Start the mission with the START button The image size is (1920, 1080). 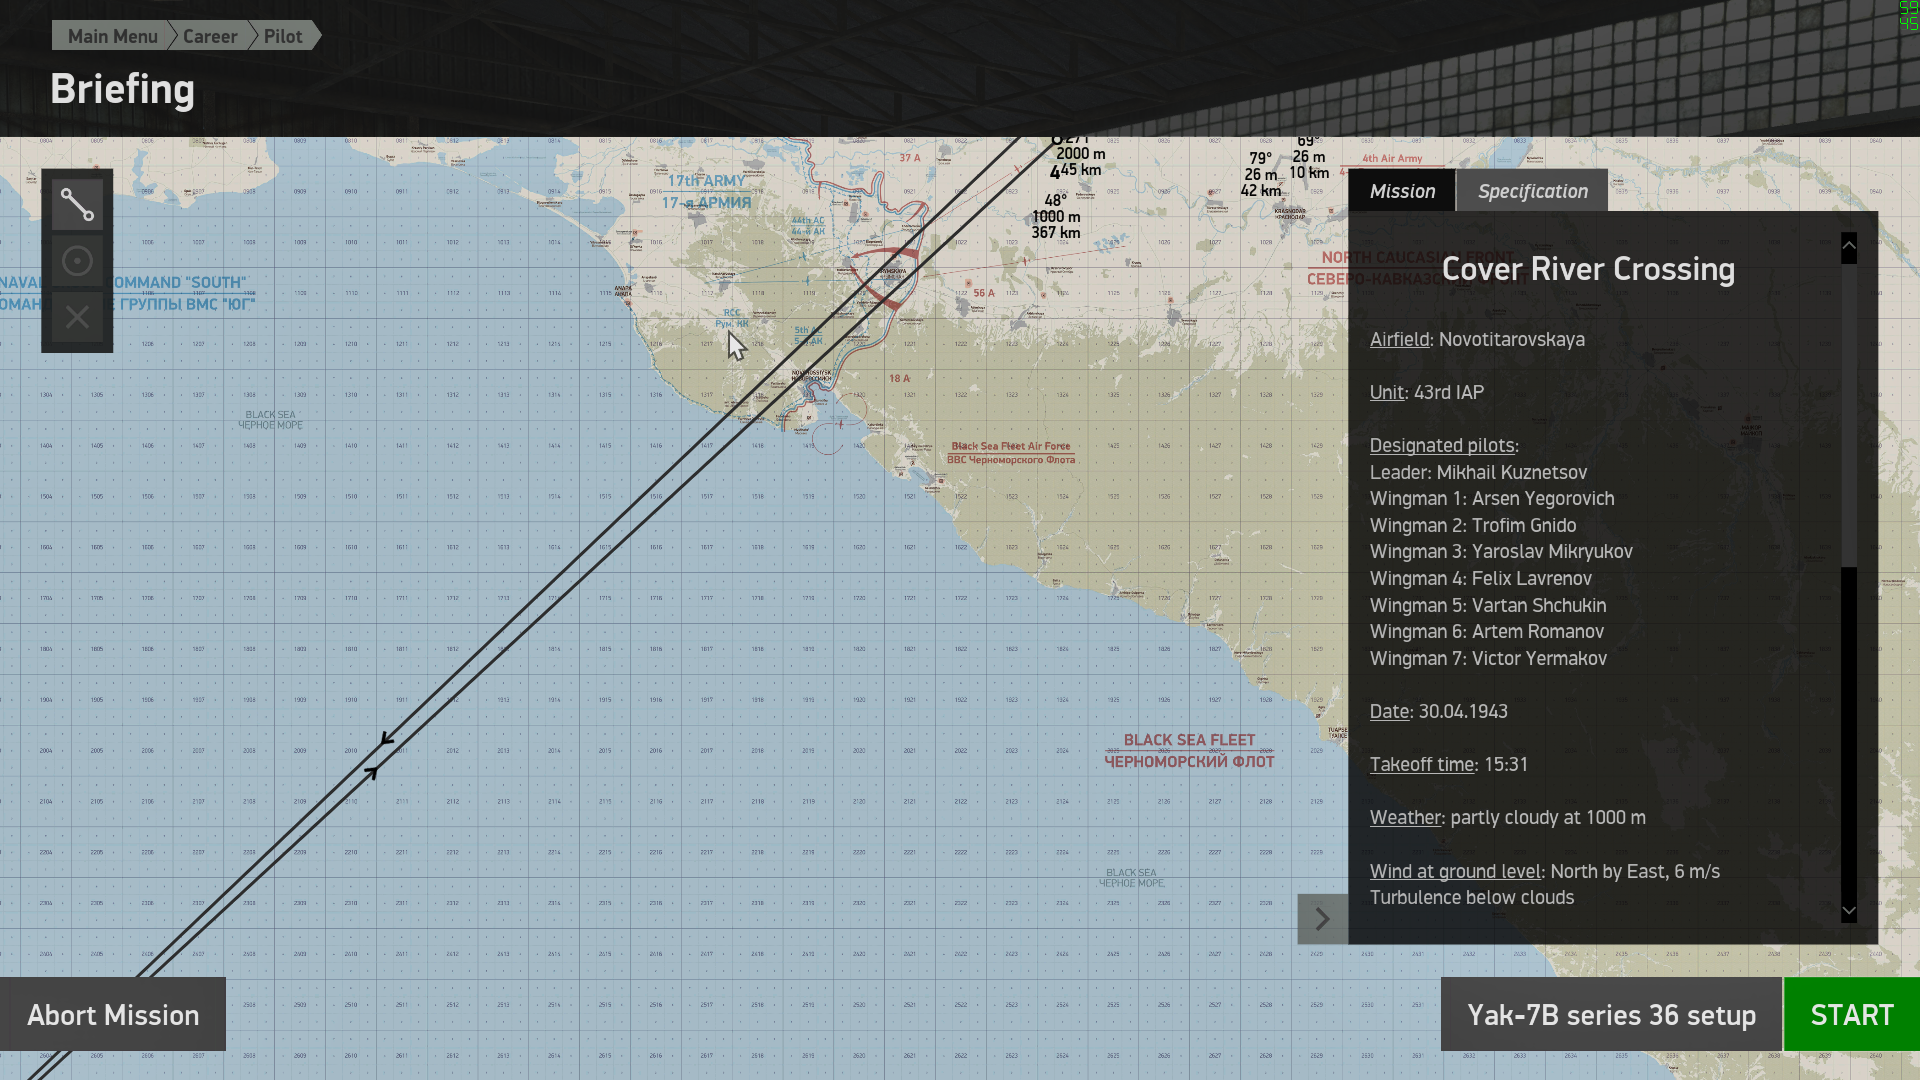(1852, 1015)
